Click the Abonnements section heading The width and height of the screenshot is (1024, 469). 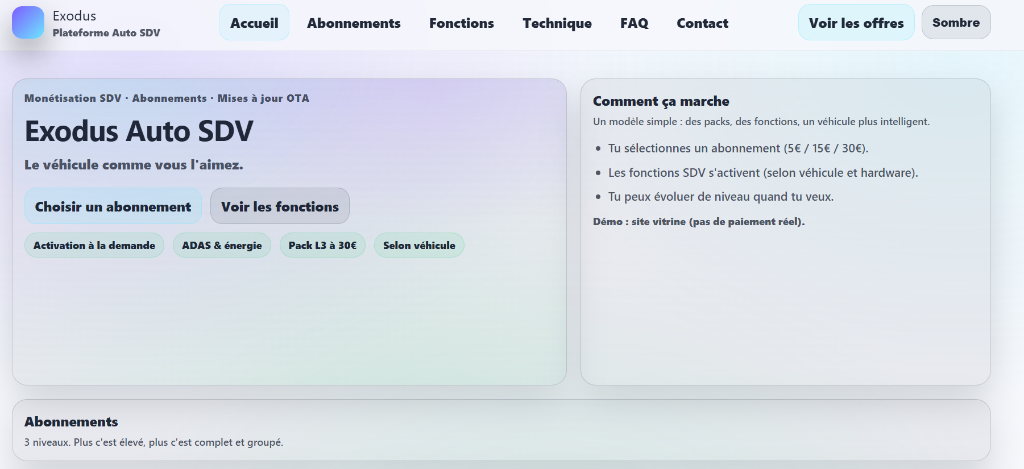pos(71,421)
